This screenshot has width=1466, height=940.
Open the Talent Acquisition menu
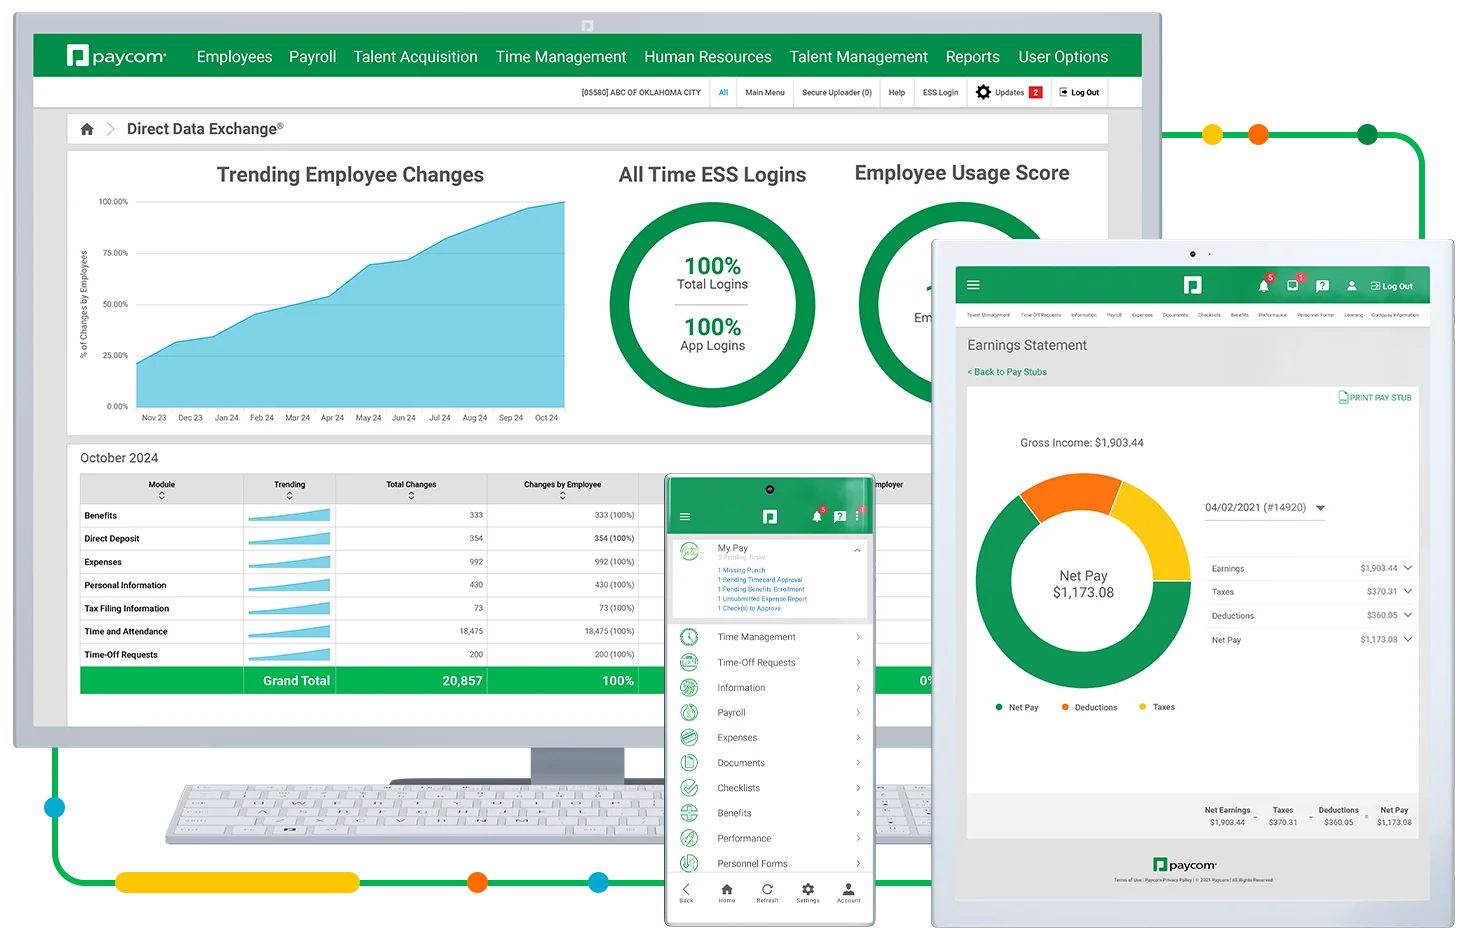415,57
